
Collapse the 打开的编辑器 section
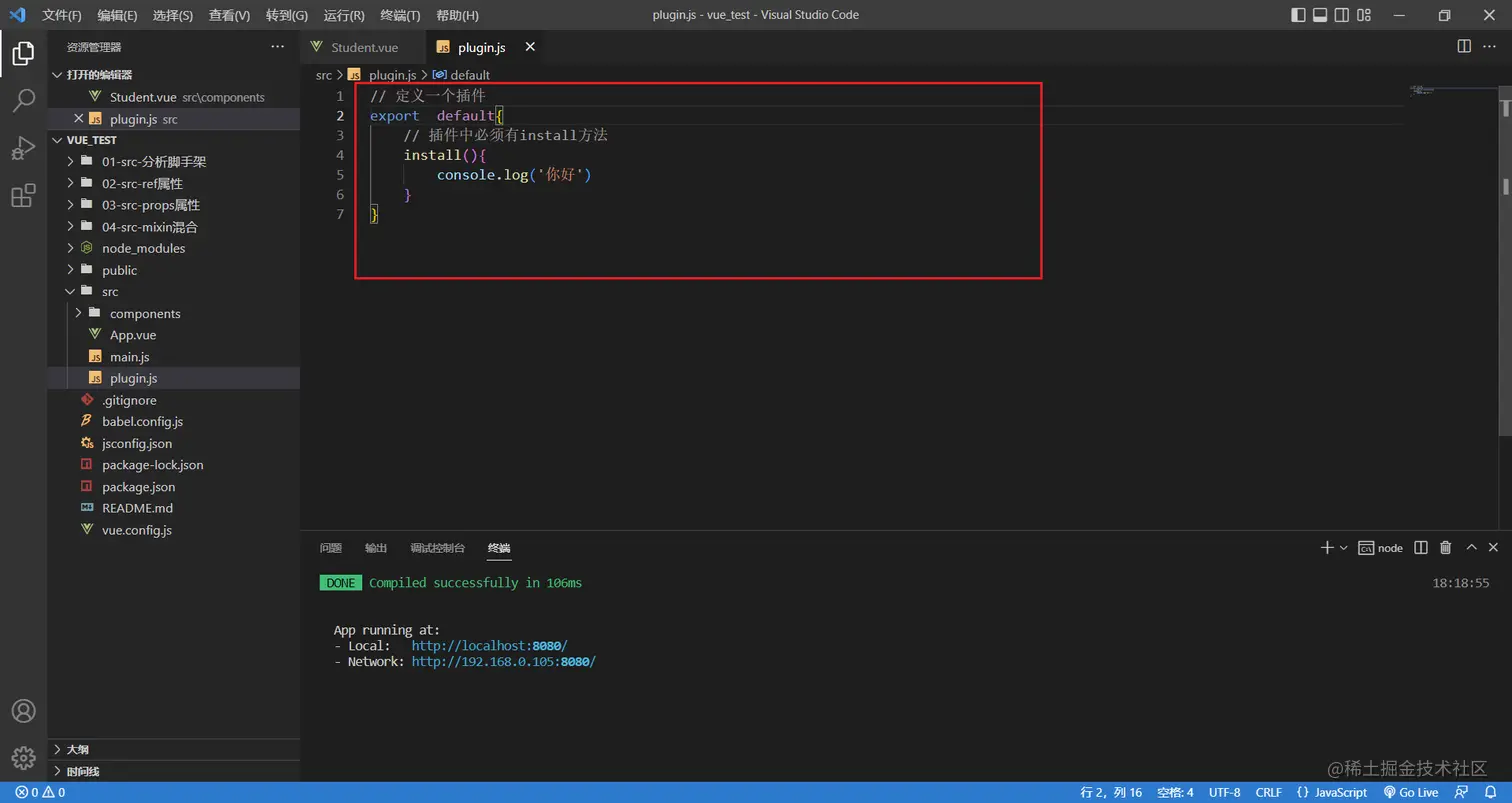click(174, 75)
